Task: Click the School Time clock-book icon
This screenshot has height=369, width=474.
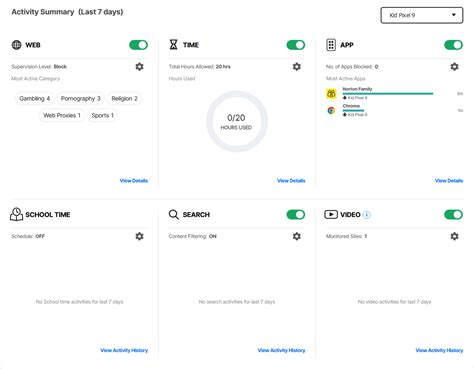Action: [16, 214]
